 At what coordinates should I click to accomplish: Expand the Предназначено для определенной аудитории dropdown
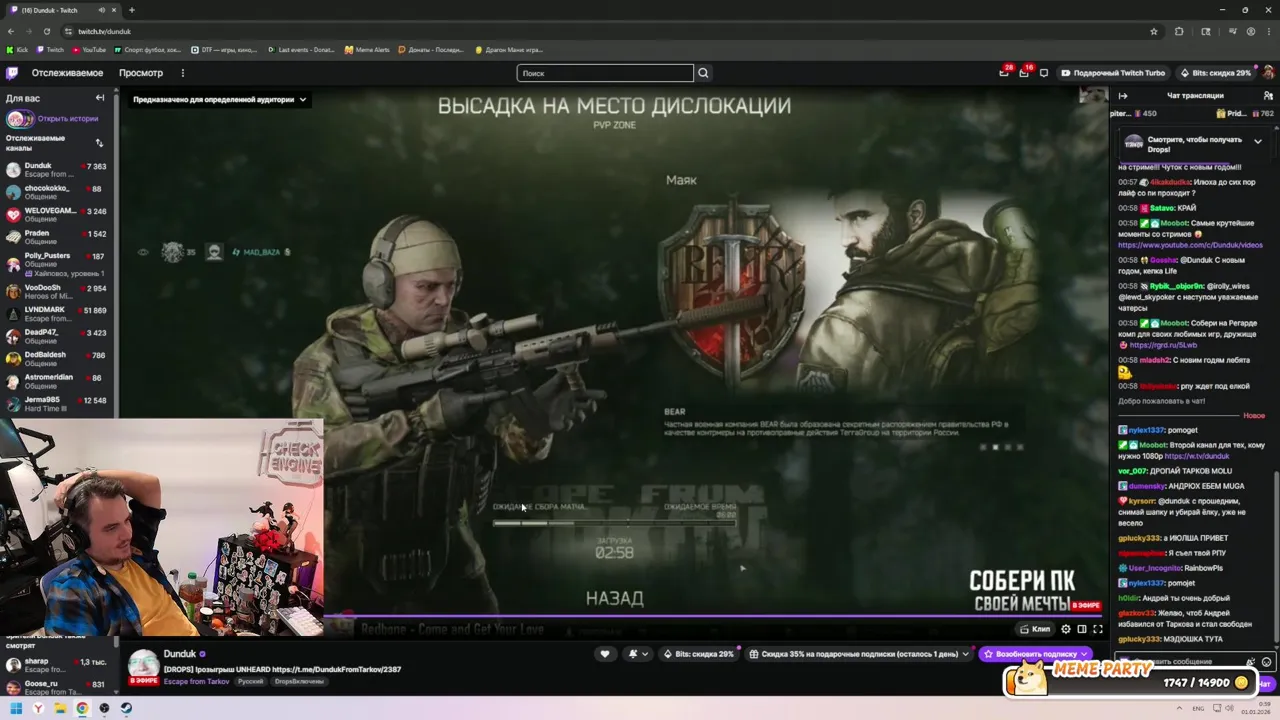(x=219, y=99)
